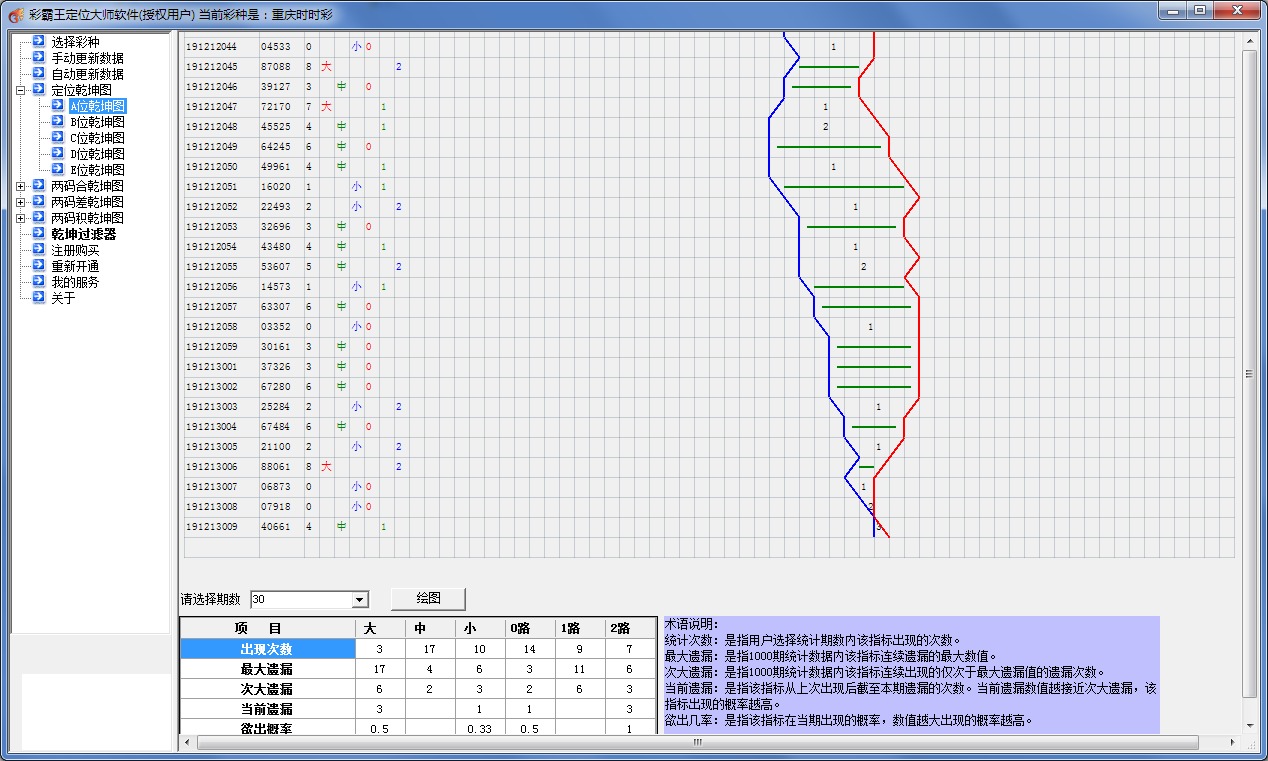This screenshot has width=1268, height=761.
Task: Expand the 两码合乾坤图 tree node
Action: [21, 186]
